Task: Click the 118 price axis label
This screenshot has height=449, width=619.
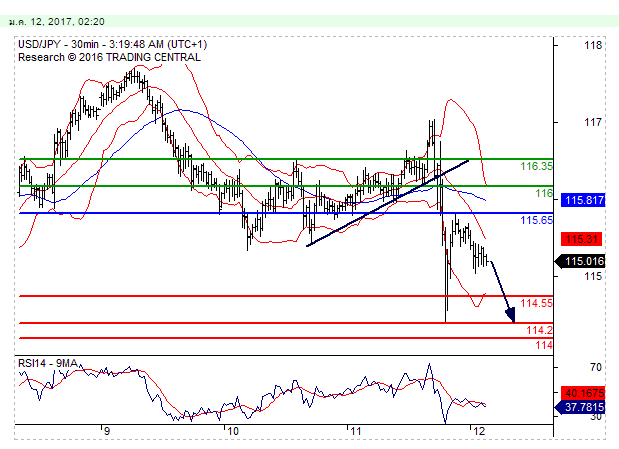Action: pyautogui.click(x=593, y=45)
